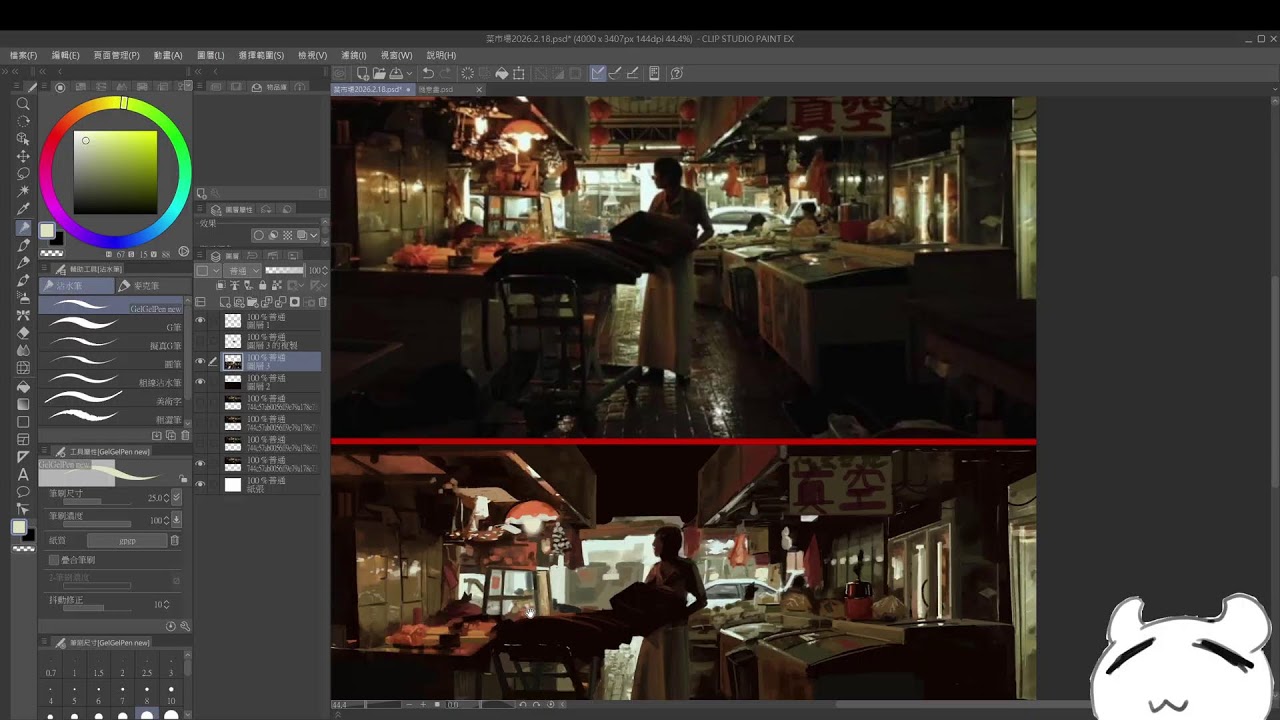1280x720 pixels.
Task: Select layer 圖層 2 thumbnail
Action: (233, 382)
